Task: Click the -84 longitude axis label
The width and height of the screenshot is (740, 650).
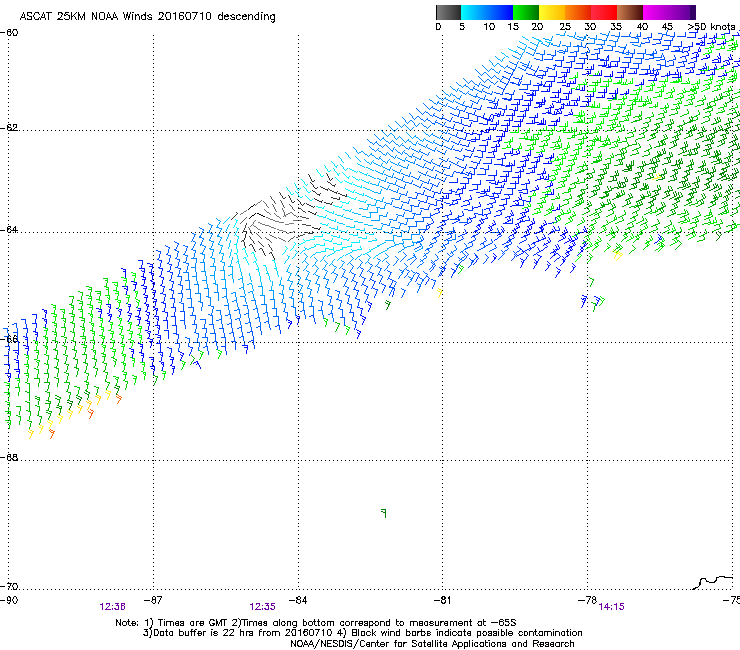Action: click(x=298, y=600)
